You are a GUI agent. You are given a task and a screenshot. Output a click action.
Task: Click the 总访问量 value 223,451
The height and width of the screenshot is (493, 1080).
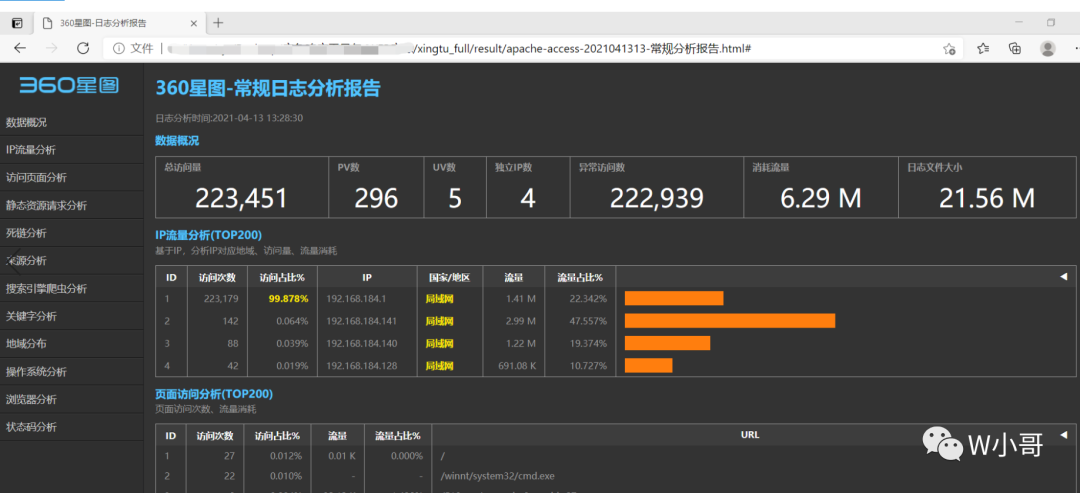(x=241, y=198)
